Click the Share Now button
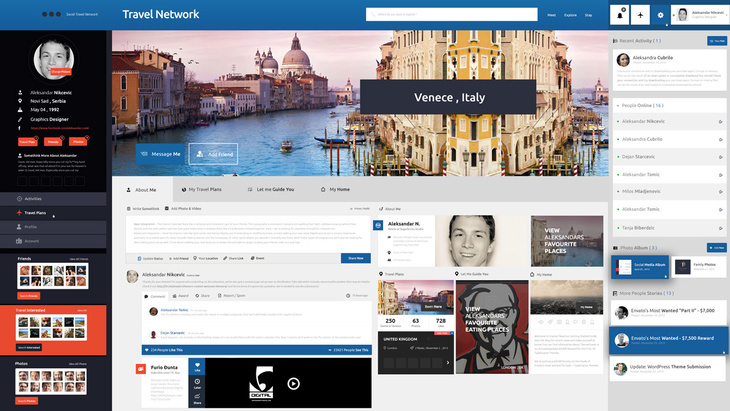This screenshot has height=411, width=730. pos(356,258)
